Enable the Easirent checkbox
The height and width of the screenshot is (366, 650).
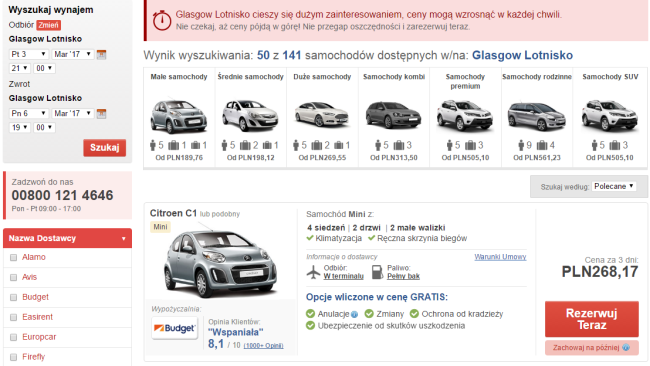coord(13,317)
